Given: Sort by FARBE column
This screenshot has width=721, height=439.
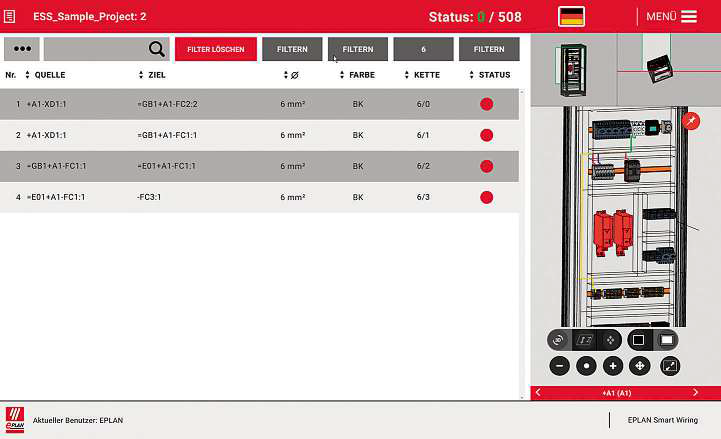Looking at the screenshot, I should tap(357, 75).
